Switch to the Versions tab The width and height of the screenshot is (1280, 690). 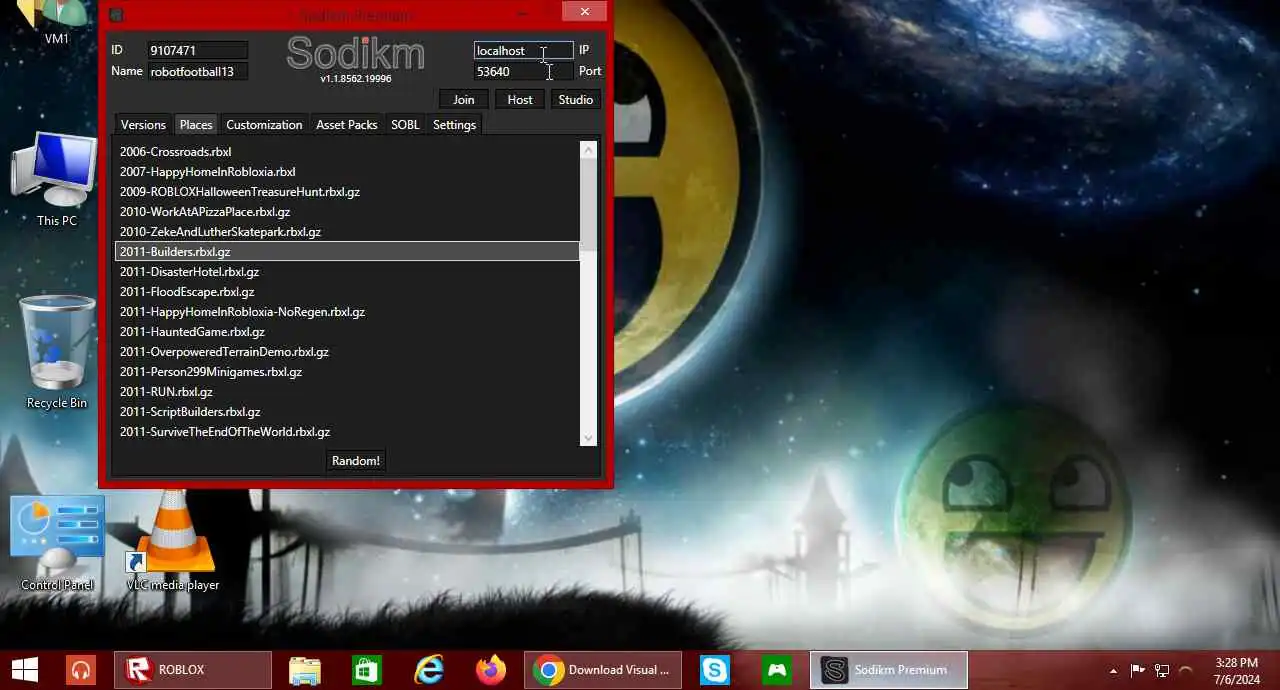tap(143, 125)
